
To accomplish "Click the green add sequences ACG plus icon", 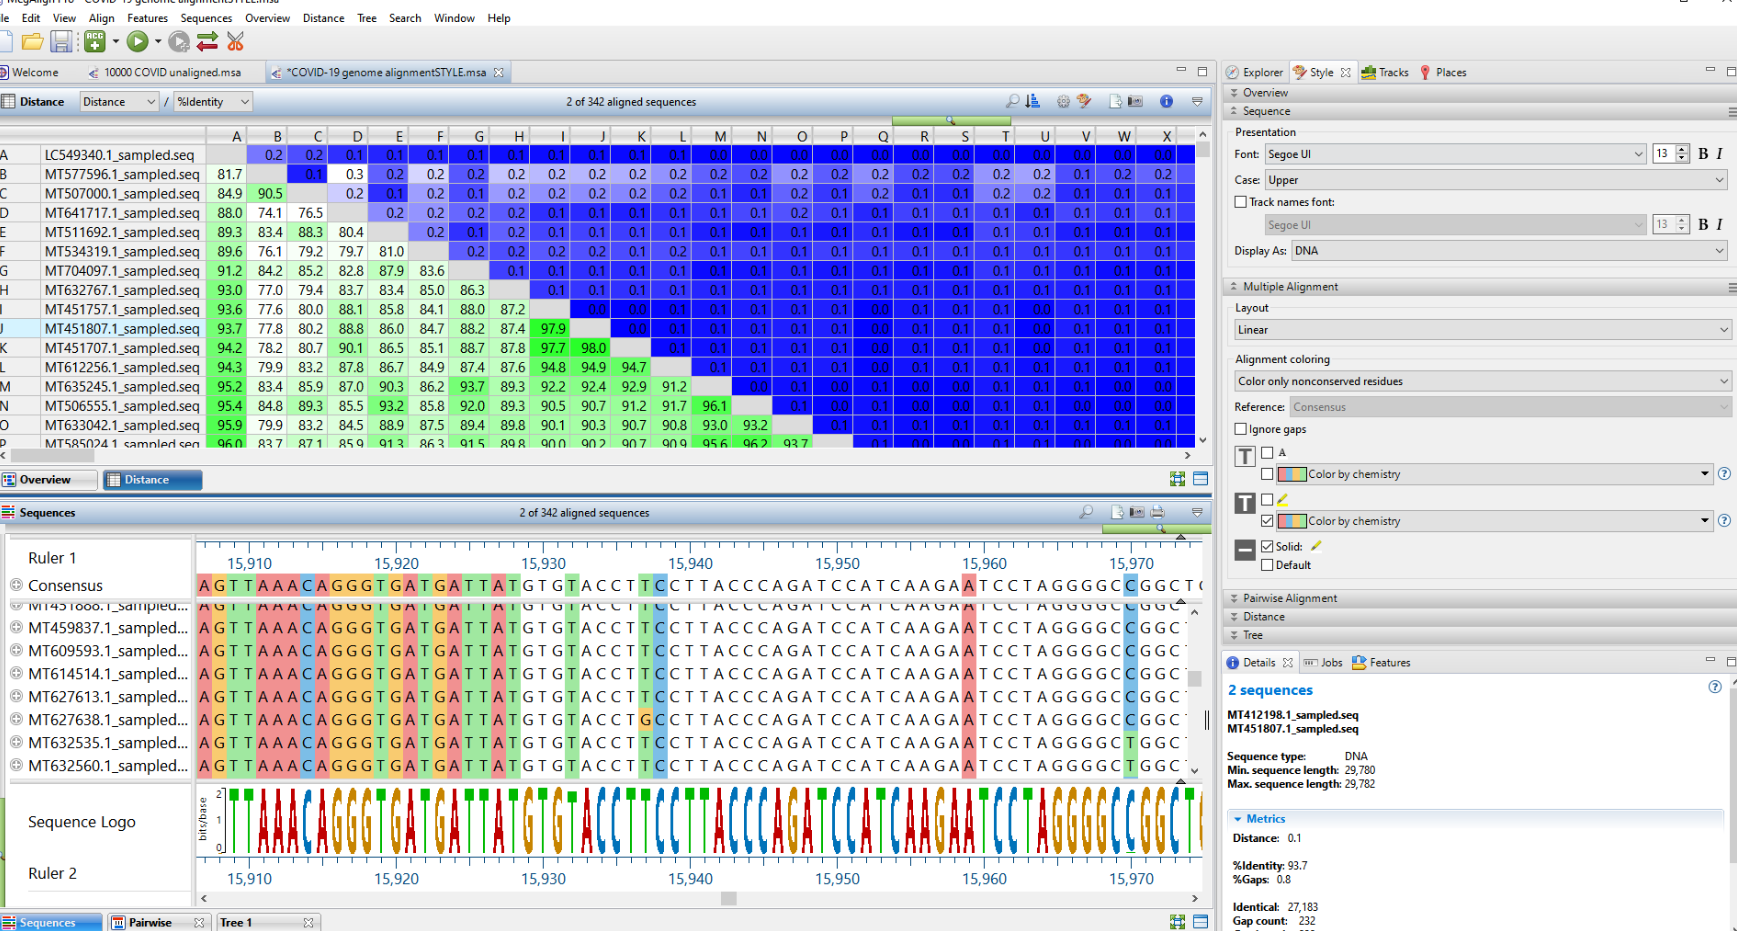I will 95,41.
